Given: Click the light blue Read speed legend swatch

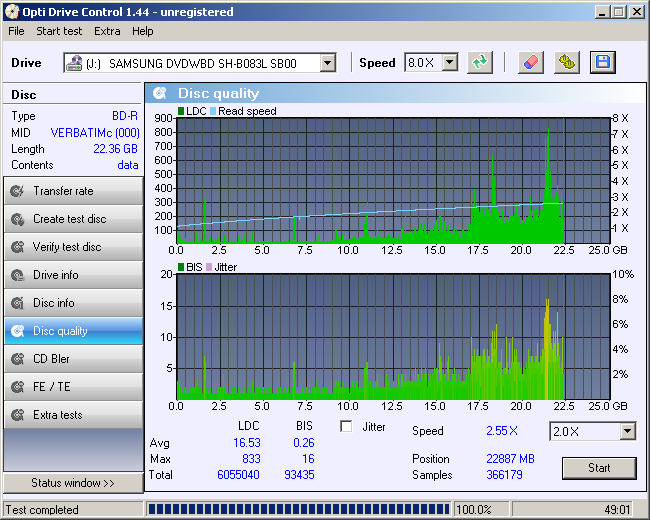Looking at the screenshot, I should click(213, 111).
